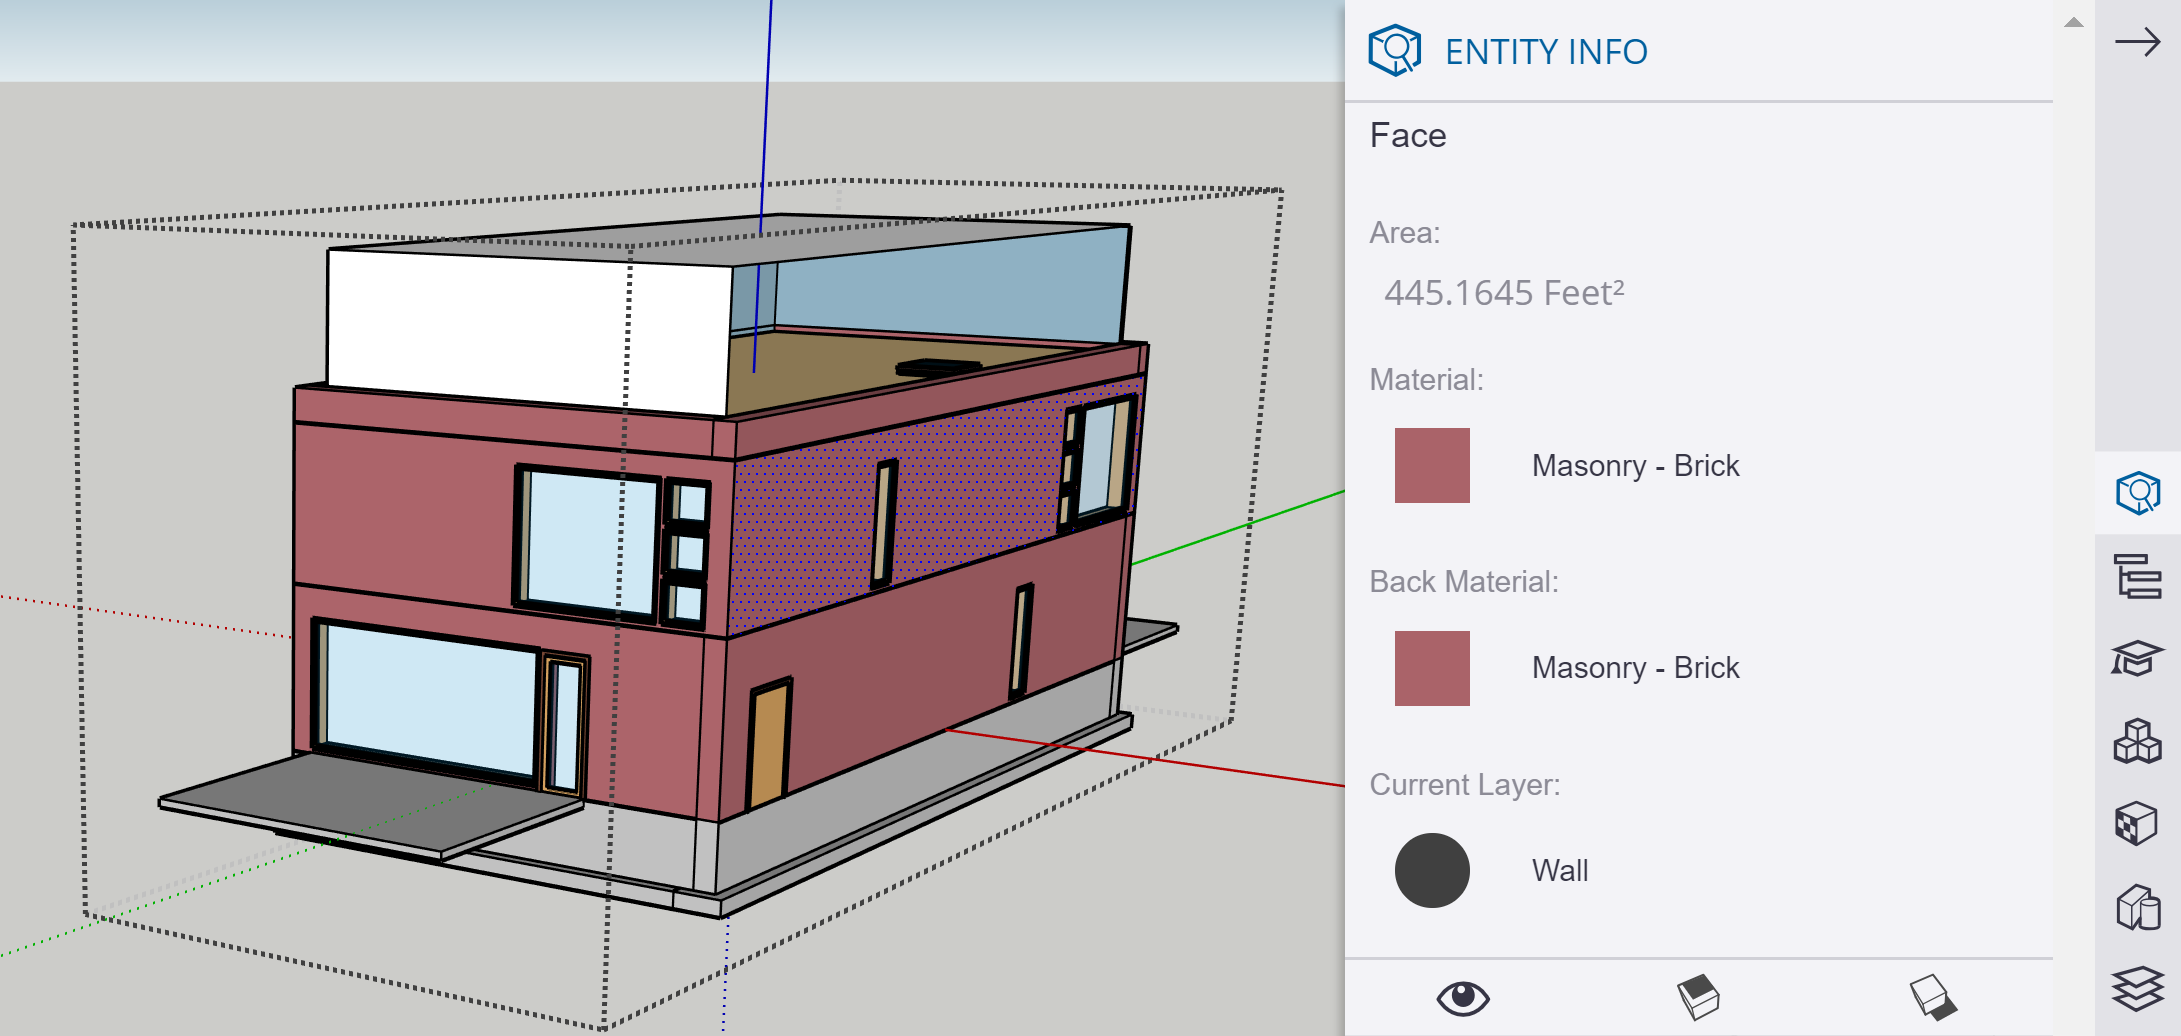Open the Entity Info panel icon in sidebar
Viewport: 2181px width, 1036px height.
click(2137, 493)
